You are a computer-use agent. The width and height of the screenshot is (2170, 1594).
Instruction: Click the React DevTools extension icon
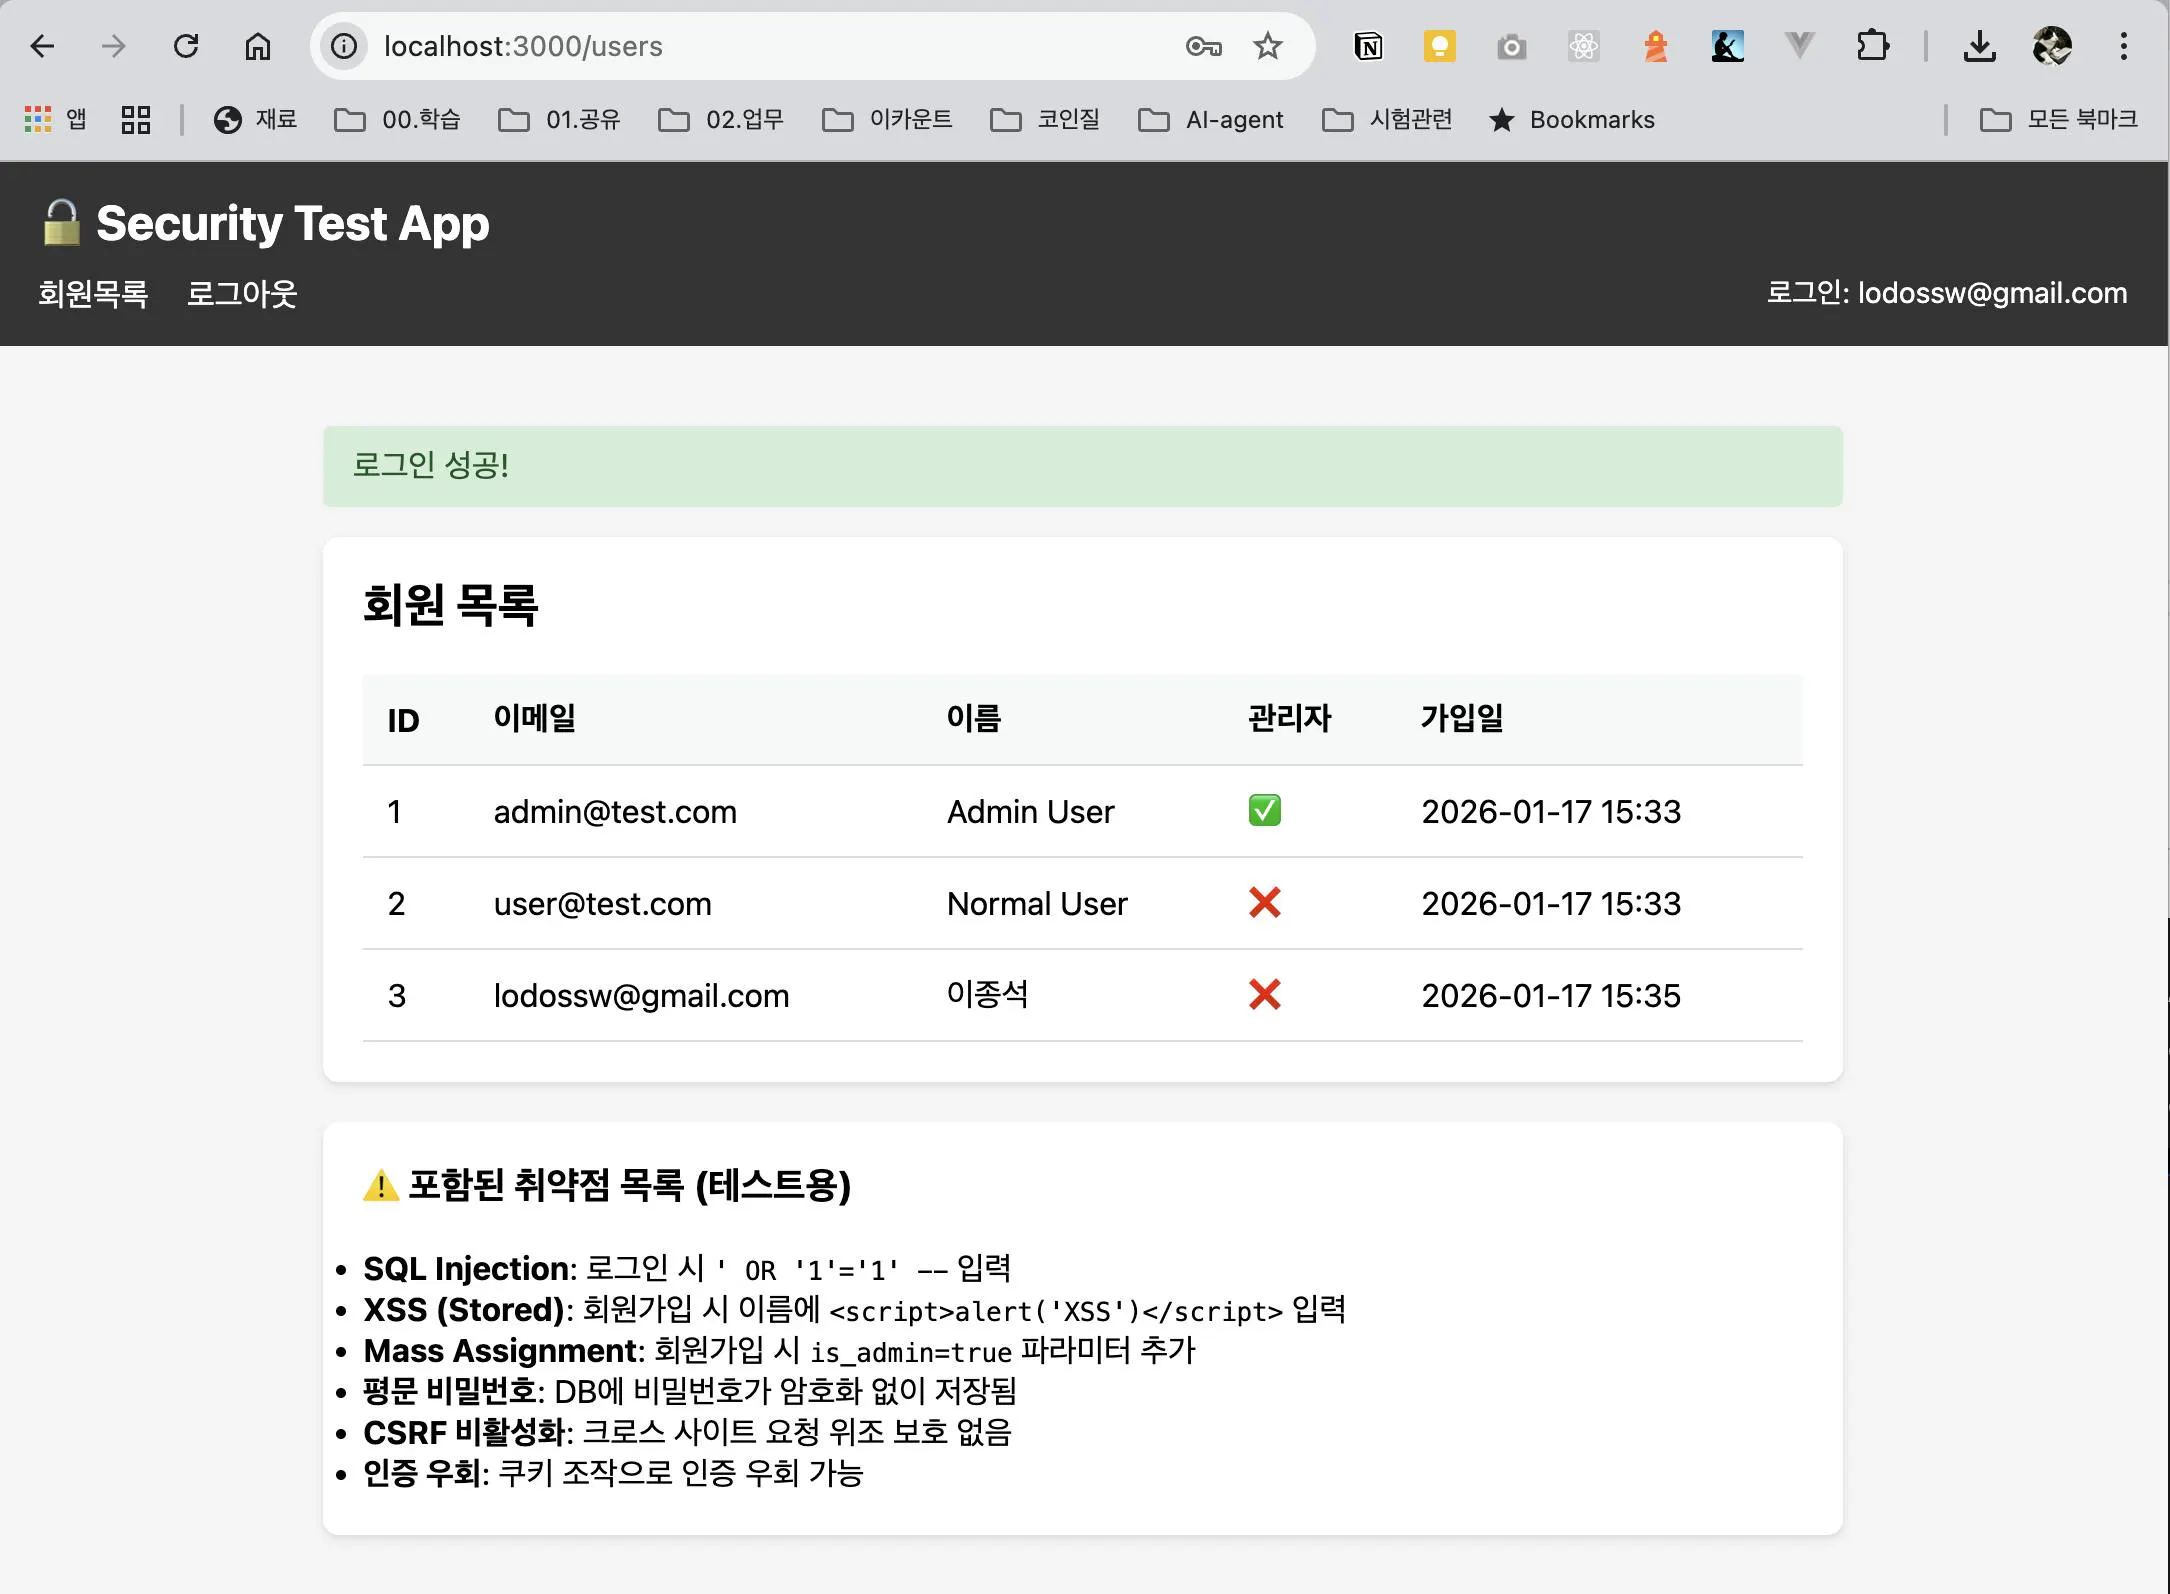pos(1584,46)
